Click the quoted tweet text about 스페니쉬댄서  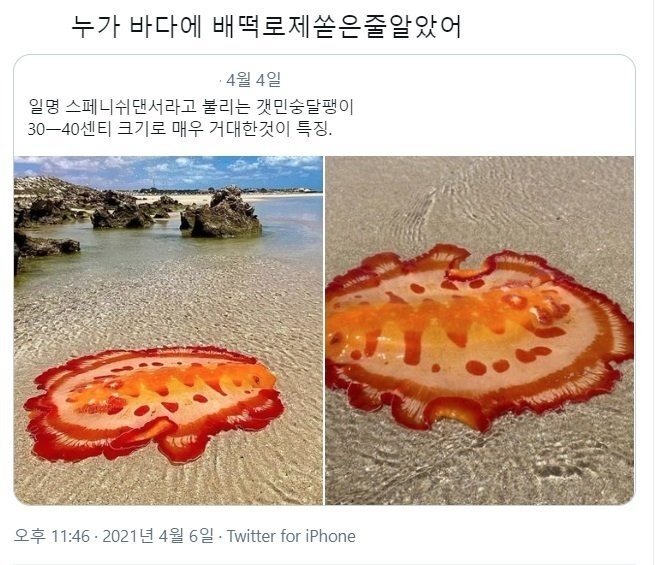(191, 117)
